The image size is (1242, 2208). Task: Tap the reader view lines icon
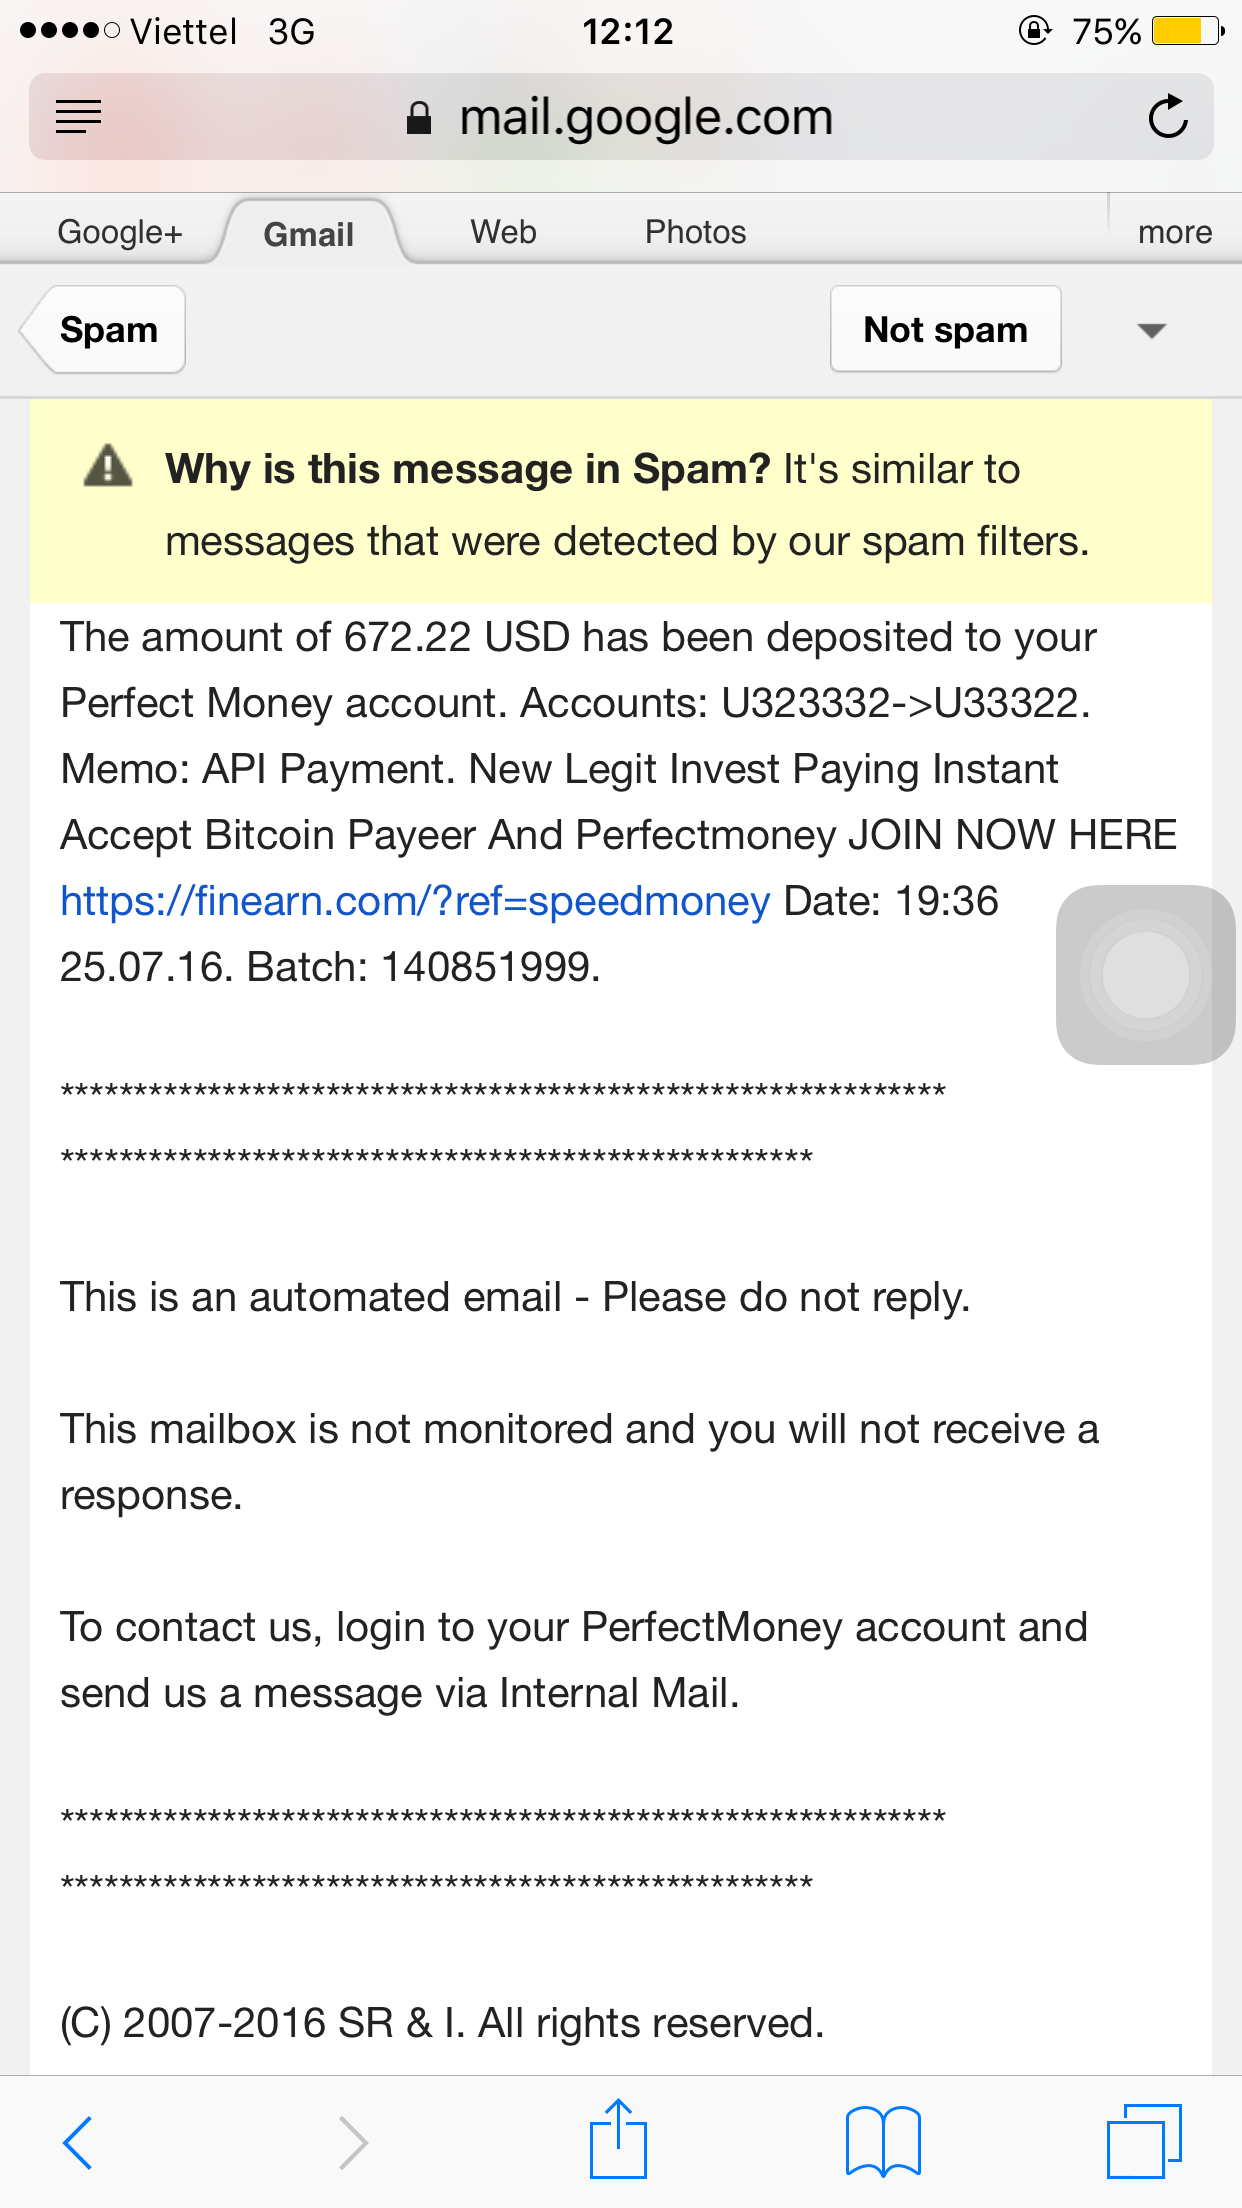(79, 117)
